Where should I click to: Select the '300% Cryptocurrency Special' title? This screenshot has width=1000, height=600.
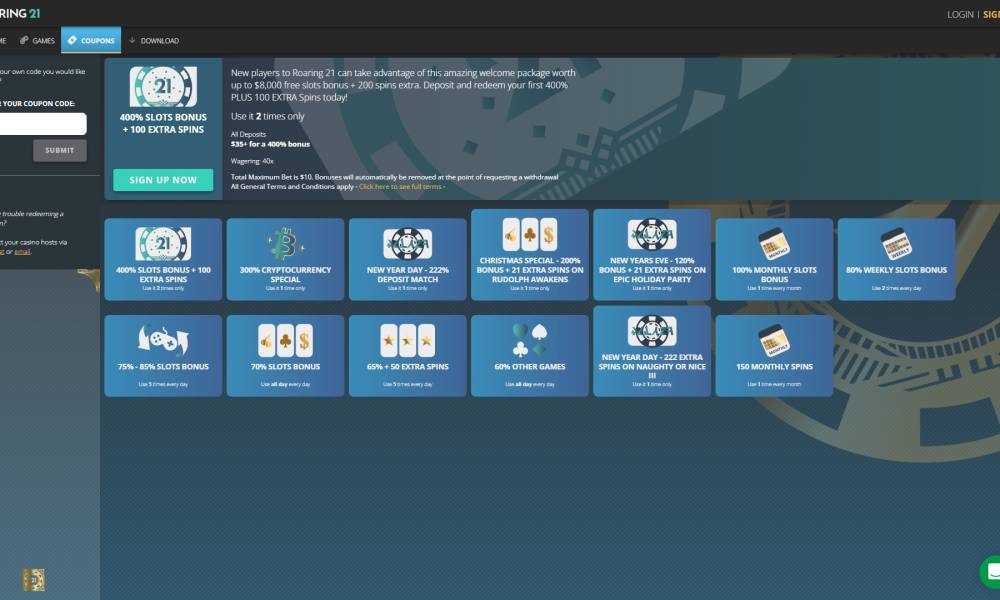point(285,275)
